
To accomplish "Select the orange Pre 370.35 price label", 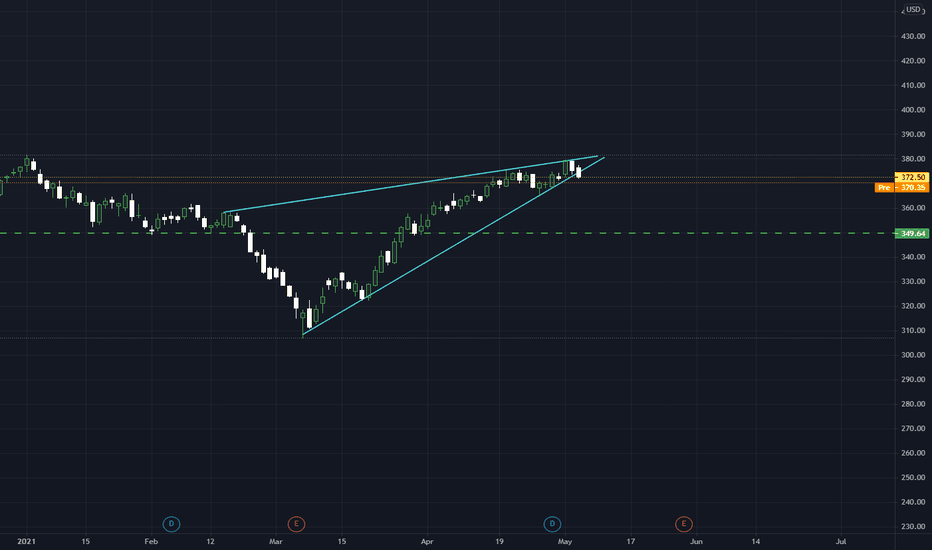I will pos(902,187).
